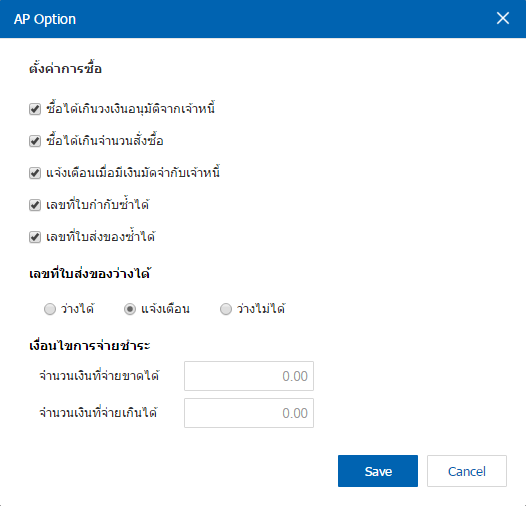Disable แจ้งเตือนเมื่อมีเงินมัดจำกับเจ้าหนี้ checkbox
This screenshot has height=506, width=526.
(35, 173)
